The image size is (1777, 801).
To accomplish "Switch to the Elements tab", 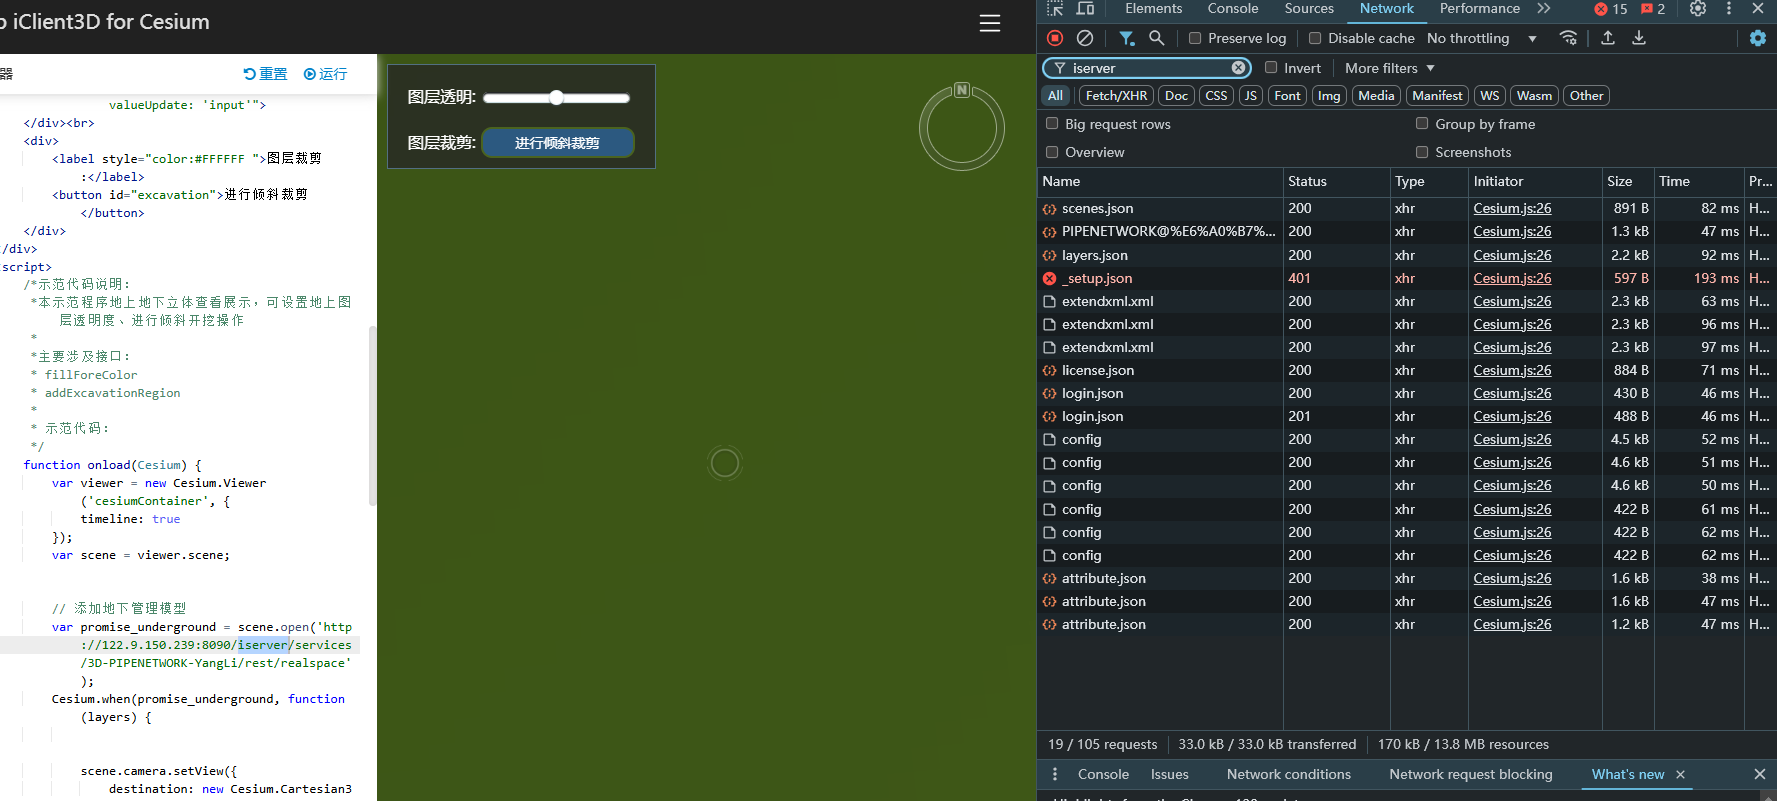I will point(1153,9).
